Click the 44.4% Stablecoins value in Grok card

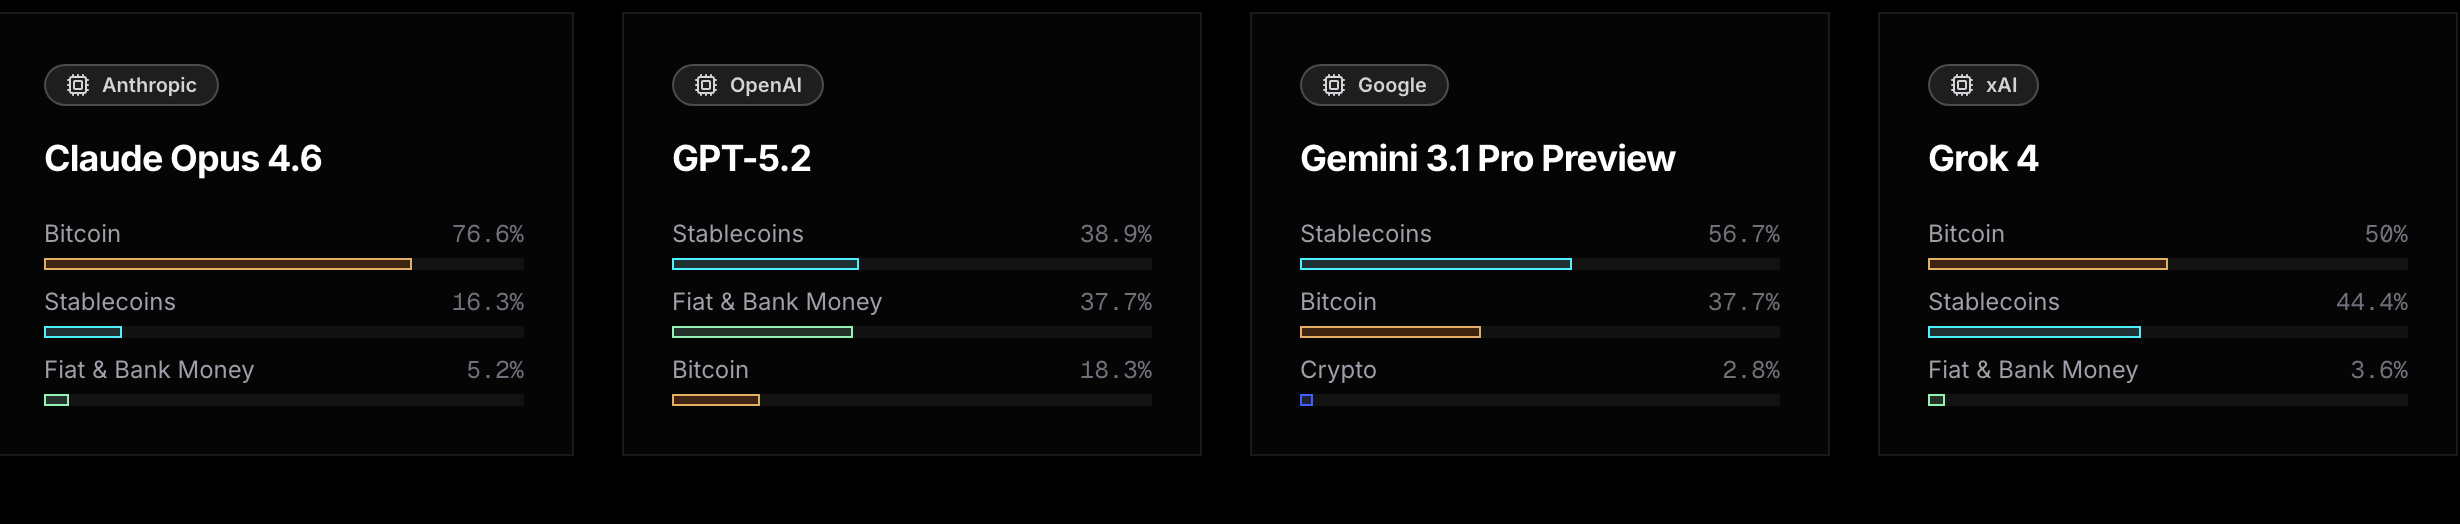tap(2372, 302)
